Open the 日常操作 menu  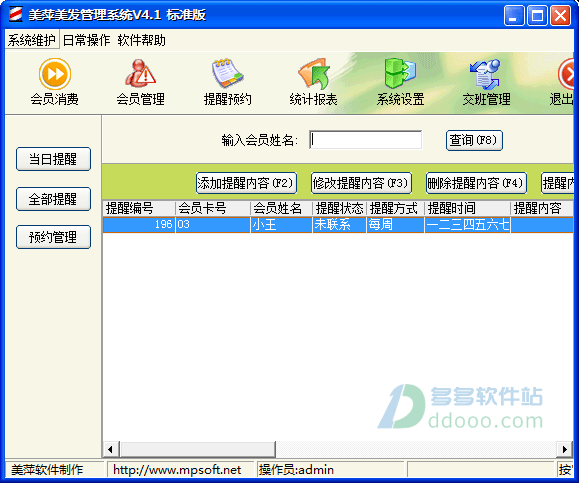[86, 40]
